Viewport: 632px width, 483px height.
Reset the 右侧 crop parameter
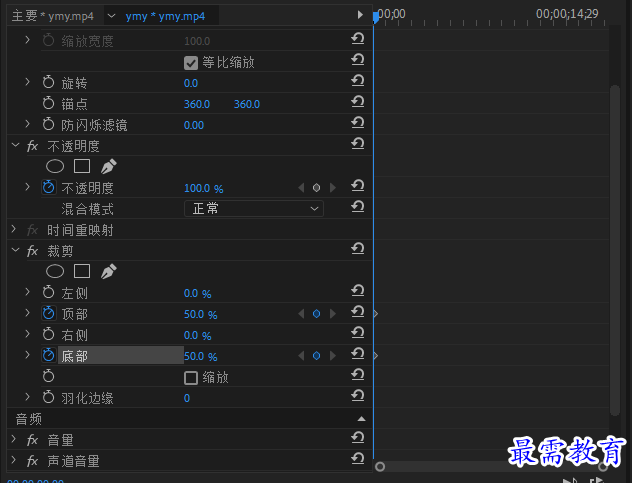click(x=358, y=333)
